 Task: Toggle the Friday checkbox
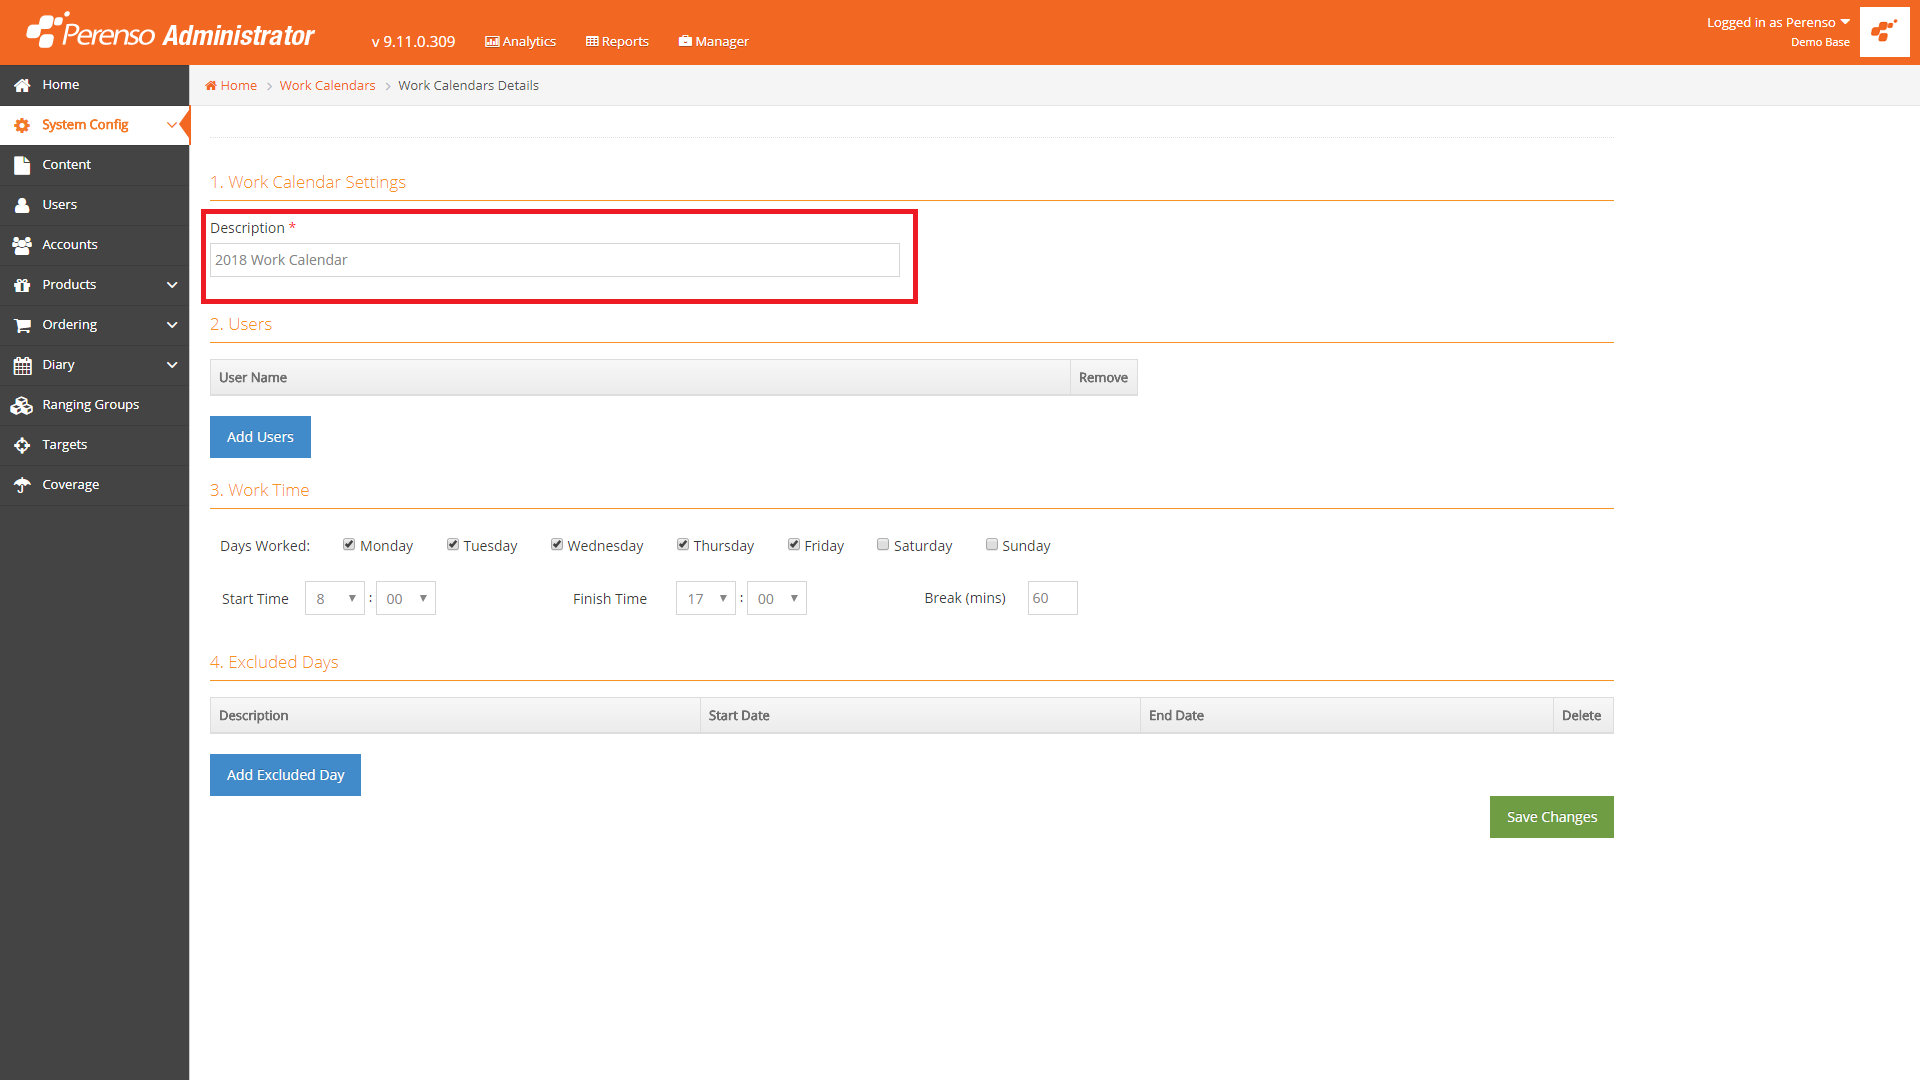794,545
